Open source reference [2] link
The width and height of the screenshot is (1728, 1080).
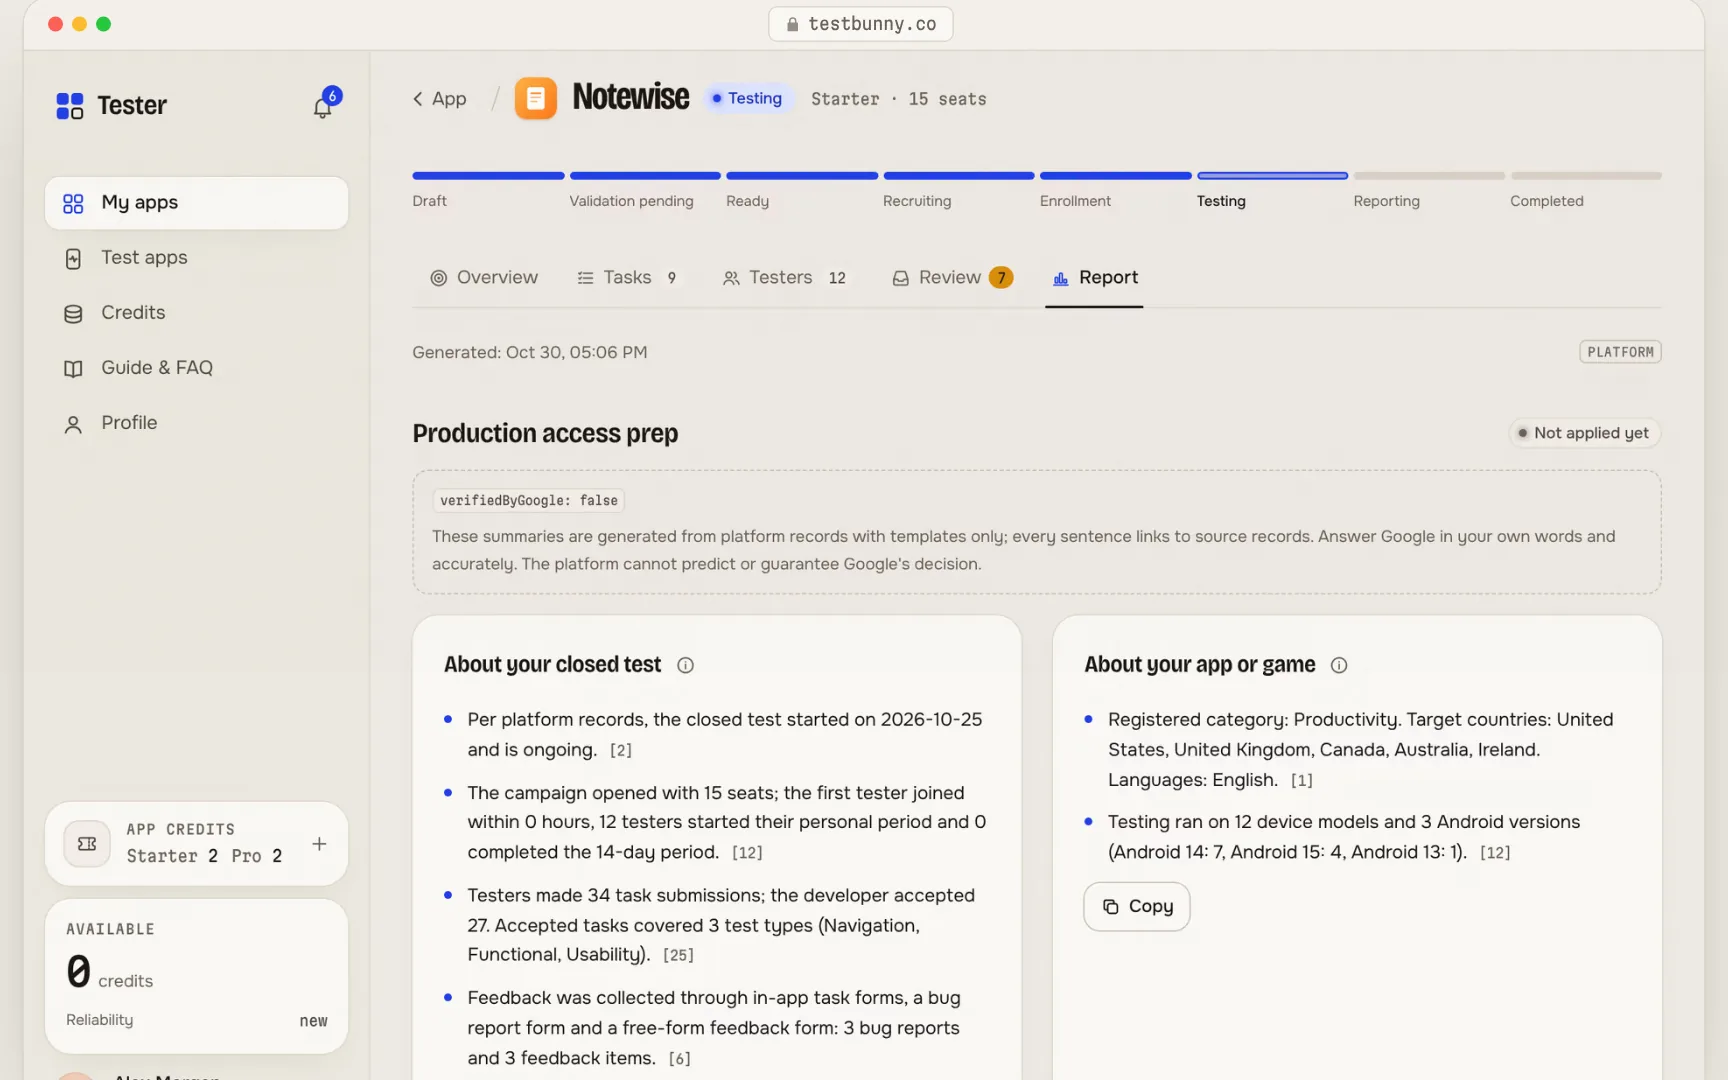click(x=621, y=751)
